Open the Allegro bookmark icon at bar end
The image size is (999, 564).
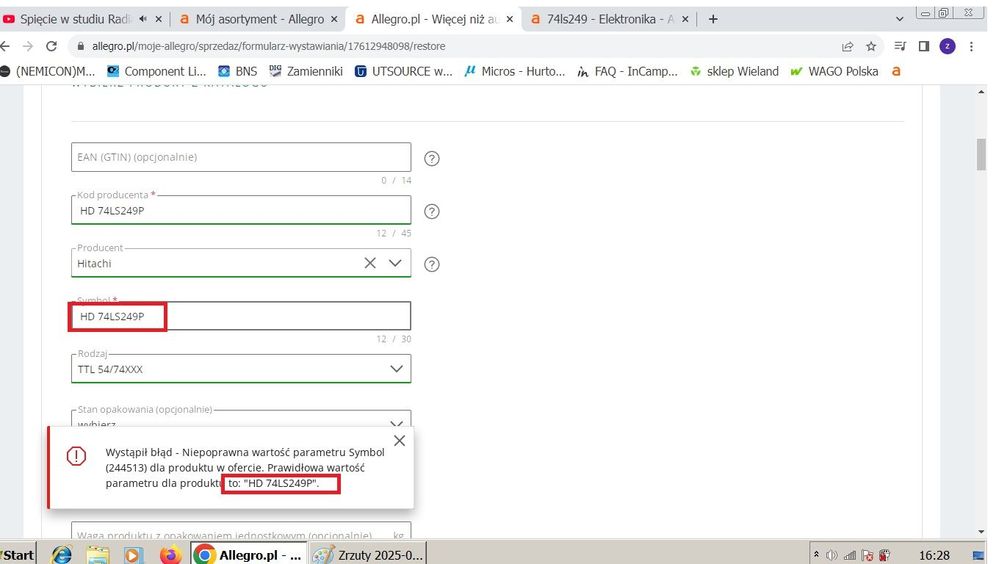pyautogui.click(x=896, y=71)
